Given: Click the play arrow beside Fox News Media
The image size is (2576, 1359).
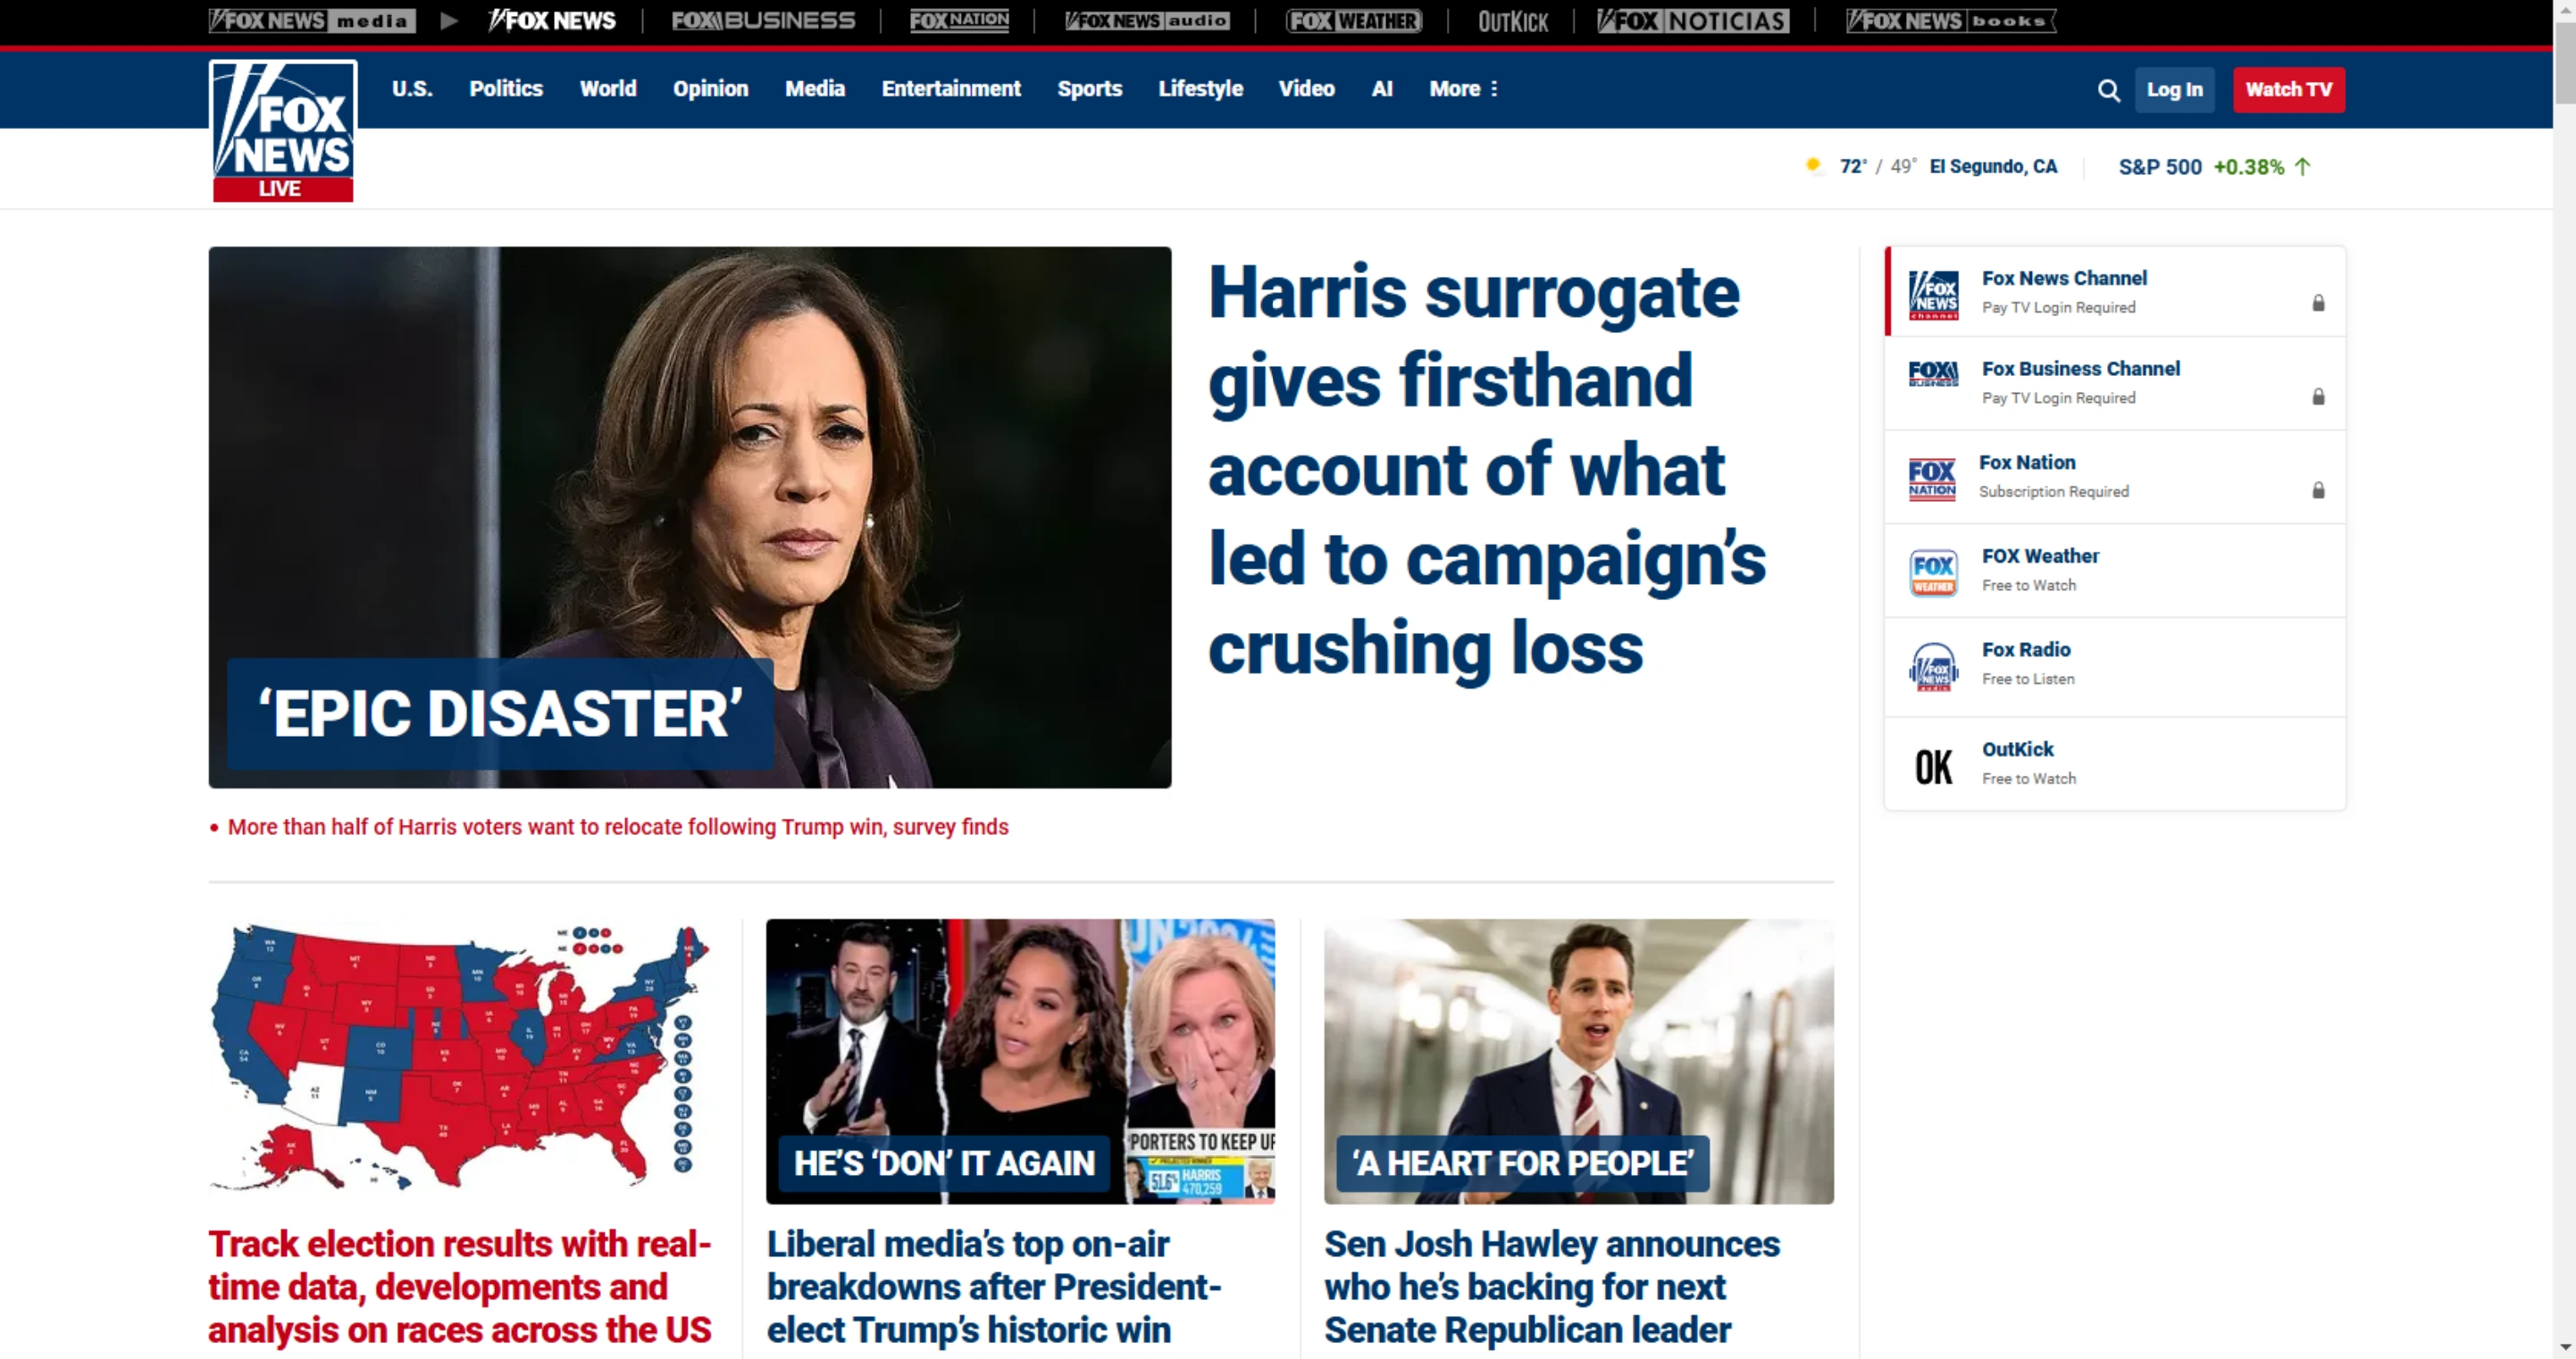Looking at the screenshot, I should pos(449,21).
